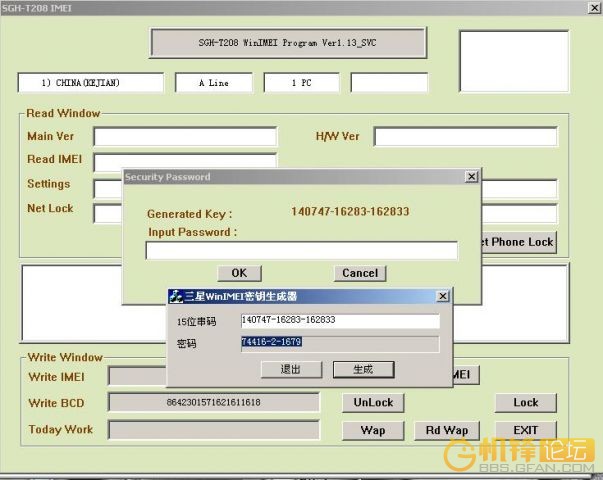
Task: Click the Wap button
Action: (x=373, y=430)
